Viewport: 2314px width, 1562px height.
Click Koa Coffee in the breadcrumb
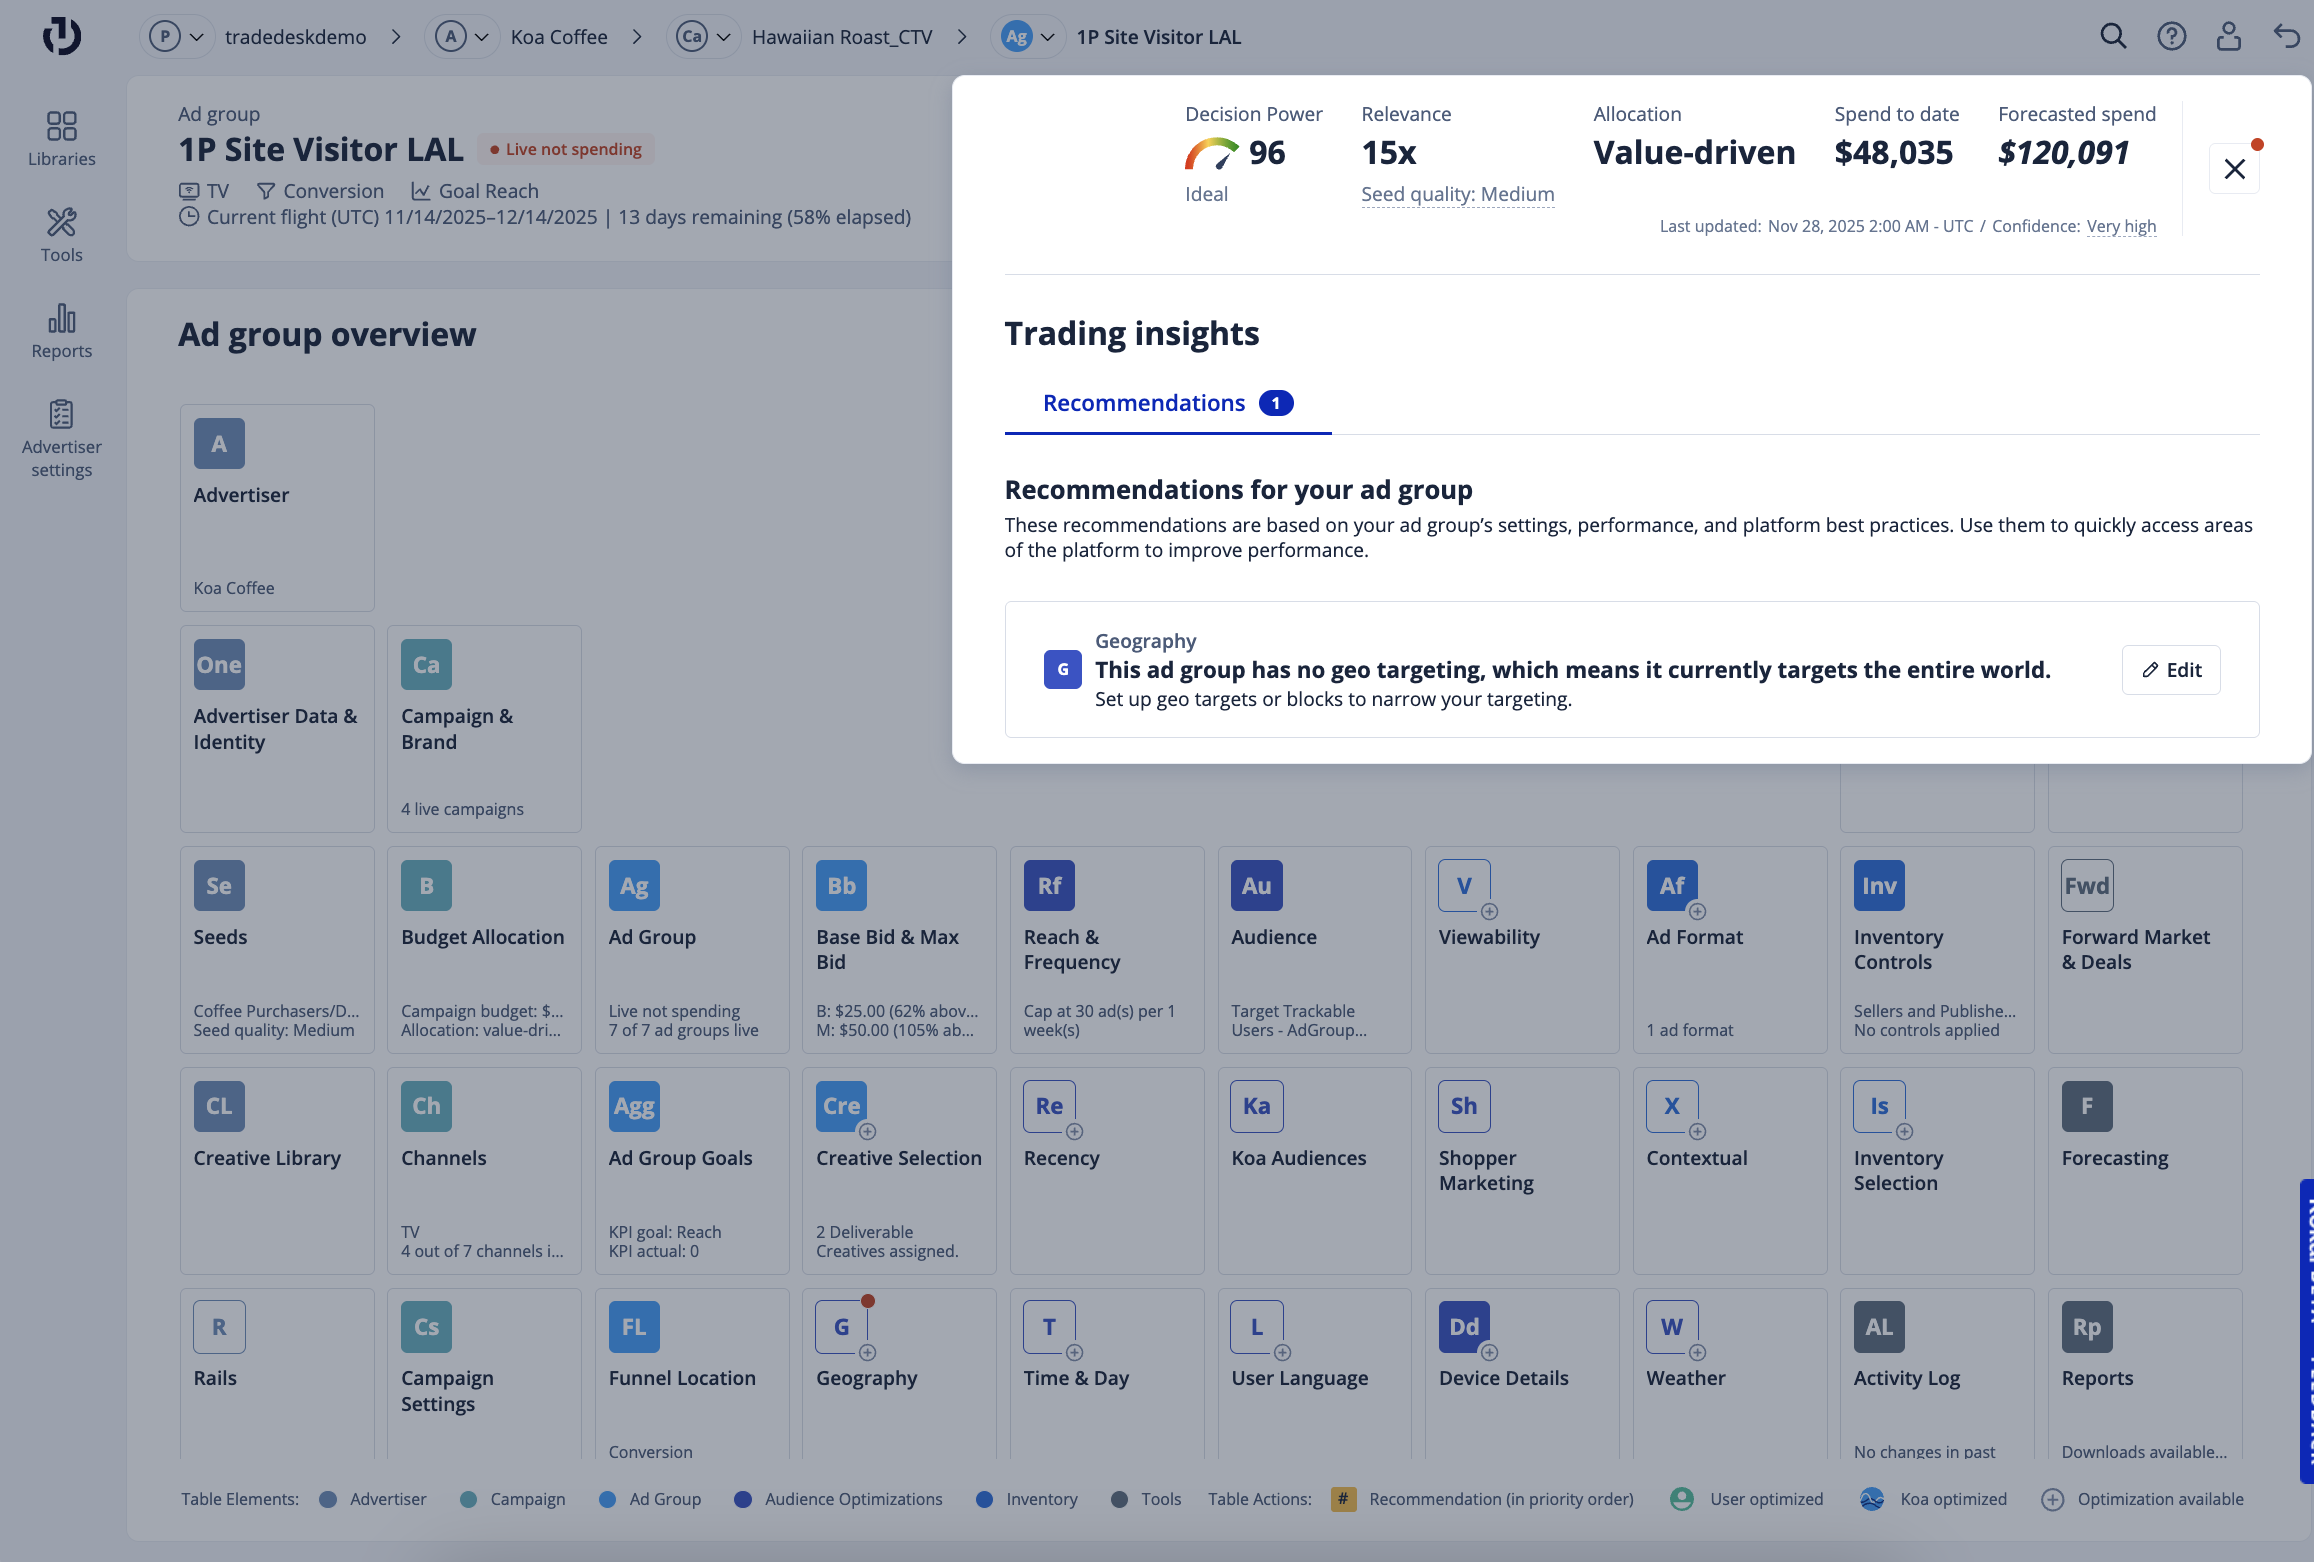pyautogui.click(x=558, y=37)
